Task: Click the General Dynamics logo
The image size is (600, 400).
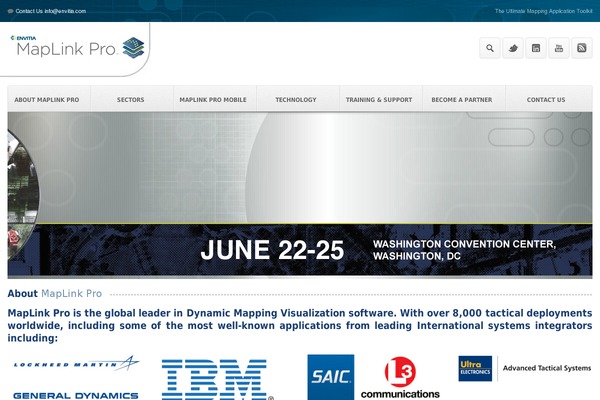Action: coord(75,395)
